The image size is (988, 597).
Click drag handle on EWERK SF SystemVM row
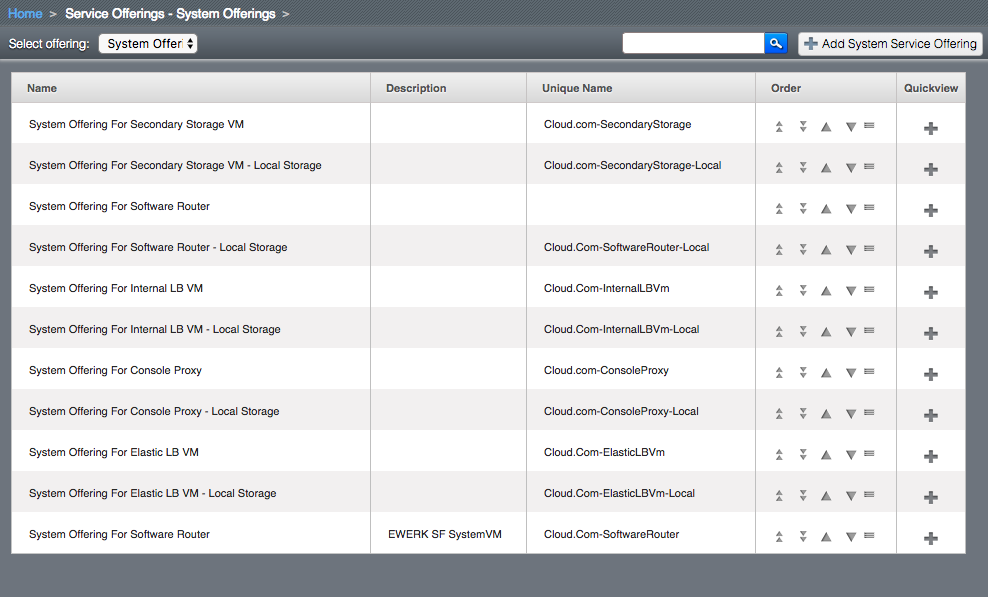[x=869, y=535]
